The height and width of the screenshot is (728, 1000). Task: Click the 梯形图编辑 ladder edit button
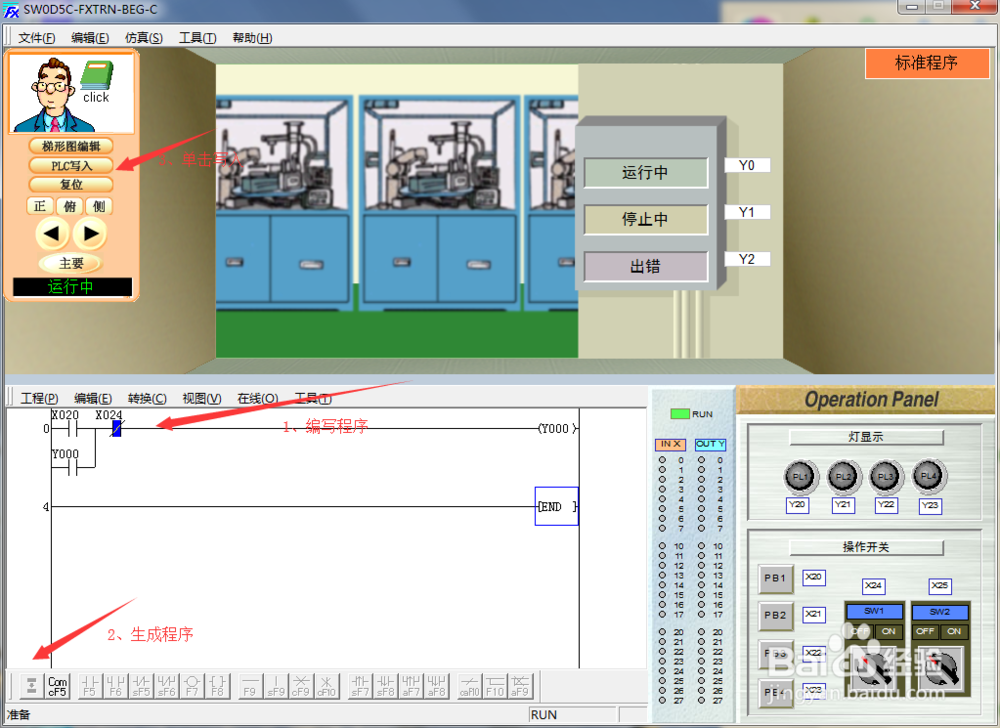tap(71, 146)
